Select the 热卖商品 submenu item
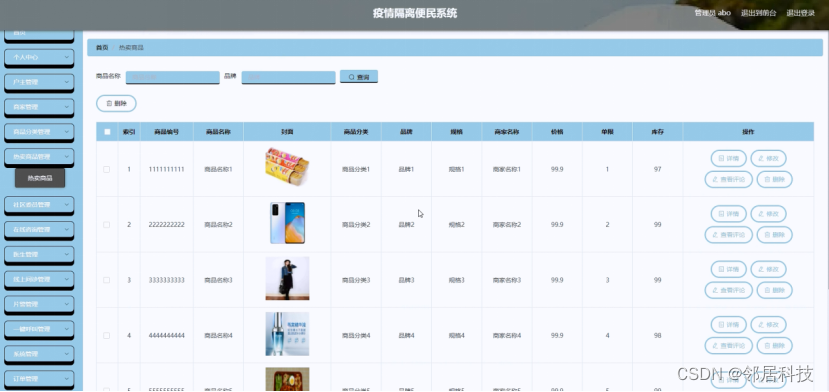829x392 pixels. [40, 178]
